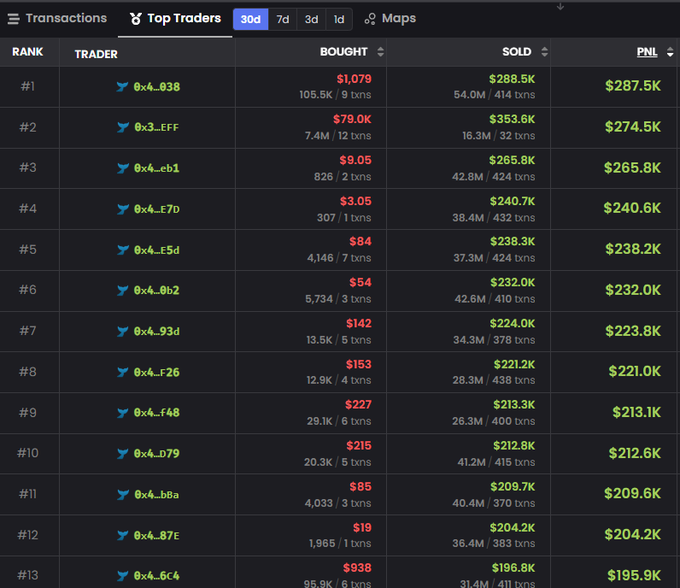Click whale icon beside 0x3...EFF
The height and width of the screenshot is (588, 680).
[x=123, y=127]
